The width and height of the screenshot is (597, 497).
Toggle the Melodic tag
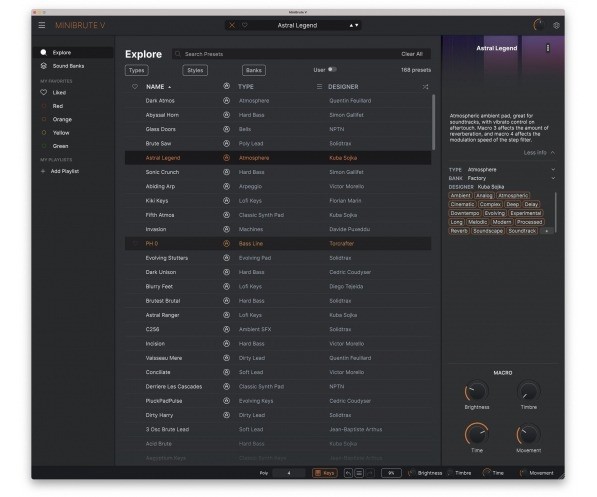pyautogui.click(x=477, y=222)
